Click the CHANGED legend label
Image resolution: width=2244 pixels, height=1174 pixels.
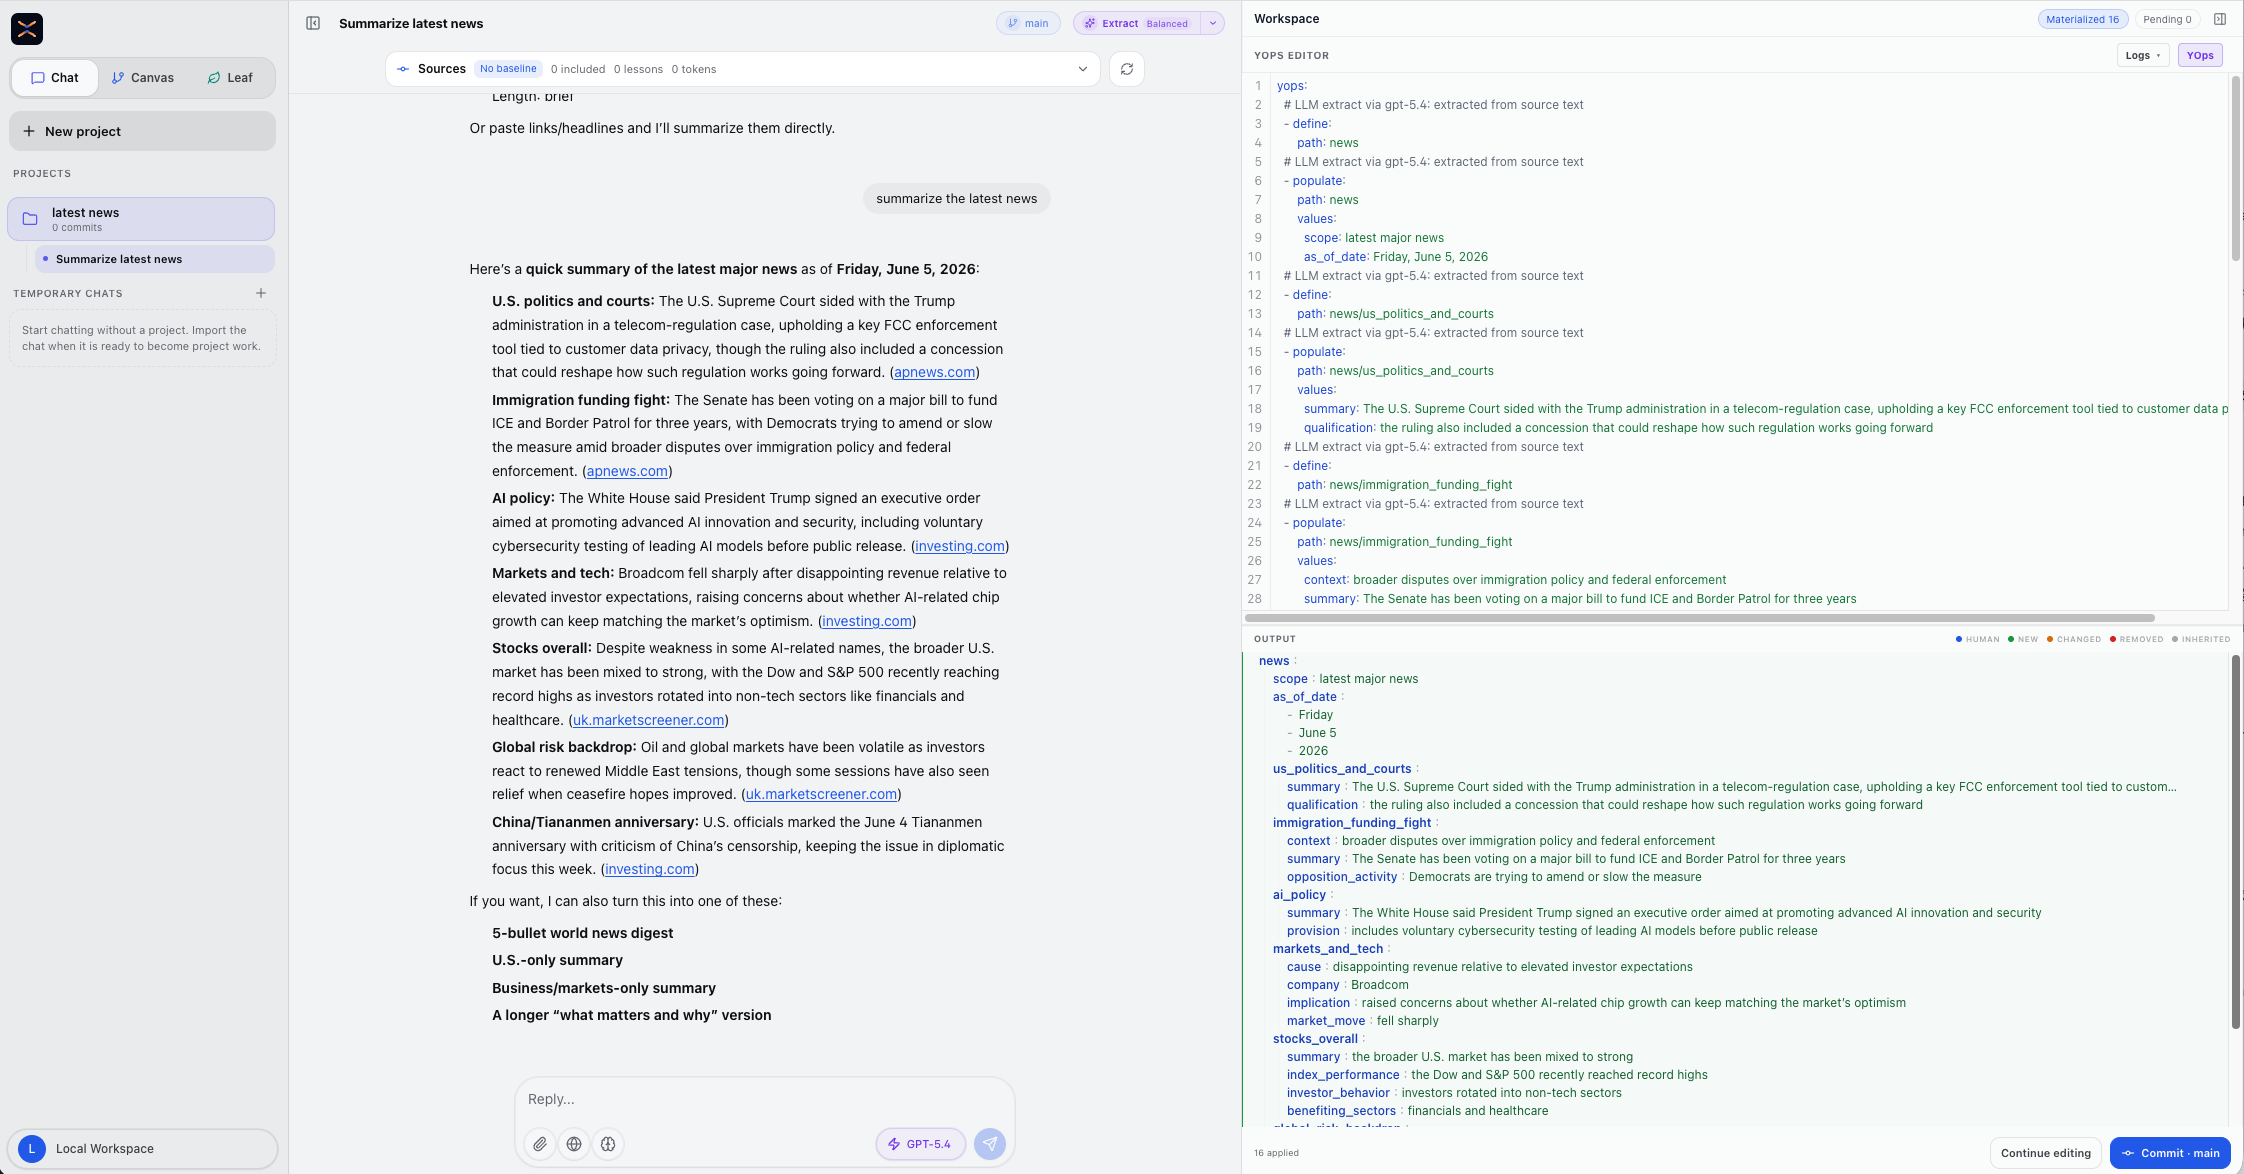[x=2078, y=639]
